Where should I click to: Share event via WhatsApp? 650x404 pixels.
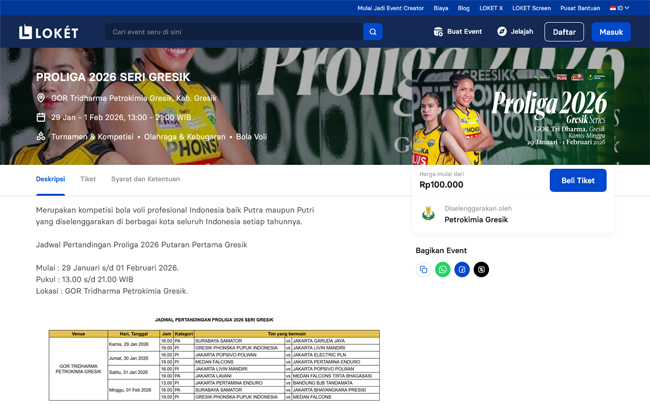coord(442,269)
